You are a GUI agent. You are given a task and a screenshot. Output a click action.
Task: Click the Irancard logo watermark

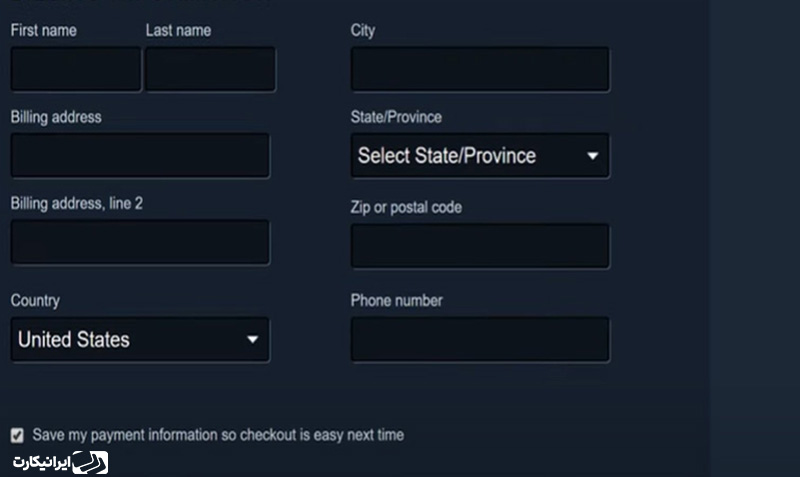tap(60, 462)
